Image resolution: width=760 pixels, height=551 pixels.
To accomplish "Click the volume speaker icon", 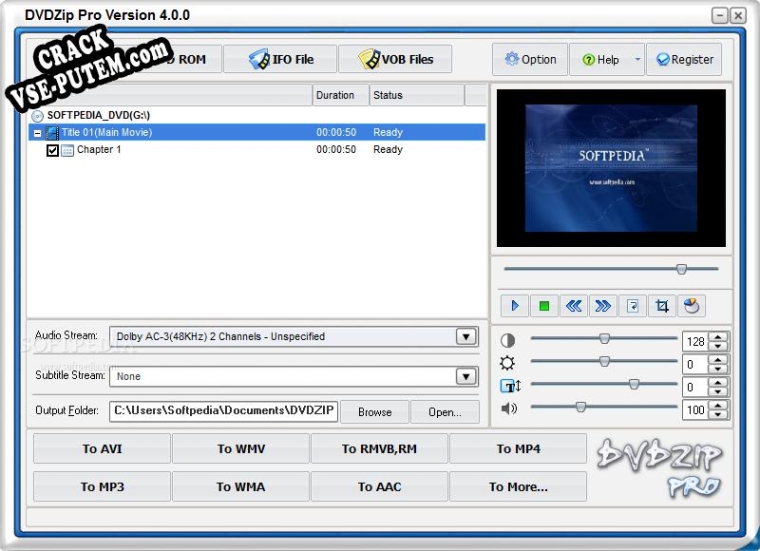I will coord(509,408).
